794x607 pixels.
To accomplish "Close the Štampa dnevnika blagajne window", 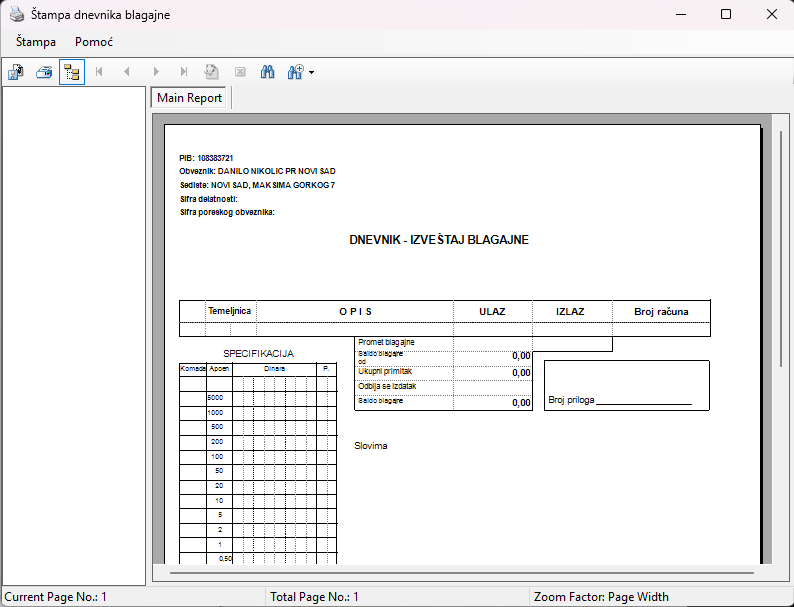I will (772, 14).
